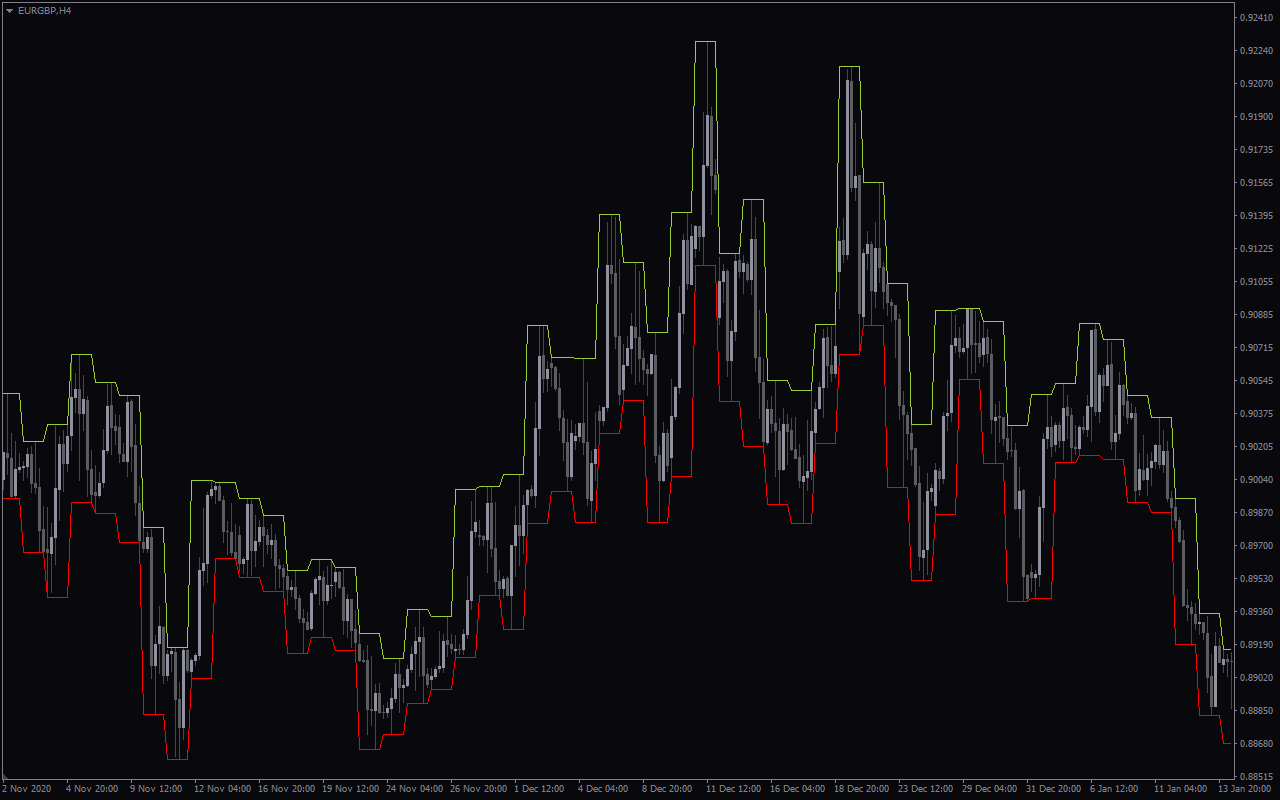Select price label 0.90715
1280x800 pixels.
(x=1255, y=348)
